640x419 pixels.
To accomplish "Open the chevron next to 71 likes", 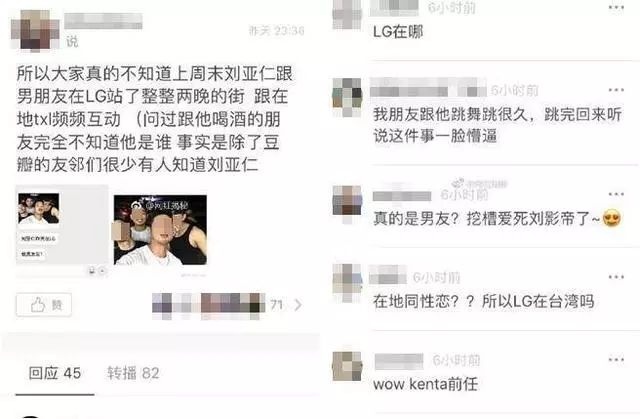I will 298,304.
